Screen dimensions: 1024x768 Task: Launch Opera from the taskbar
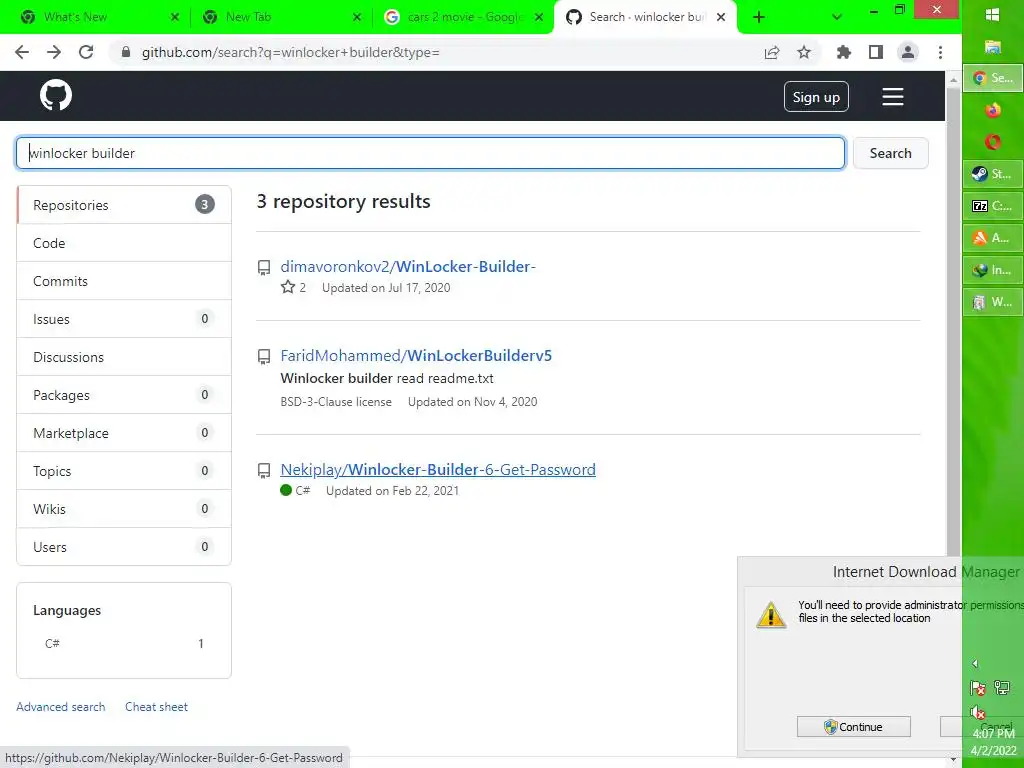(x=993, y=142)
